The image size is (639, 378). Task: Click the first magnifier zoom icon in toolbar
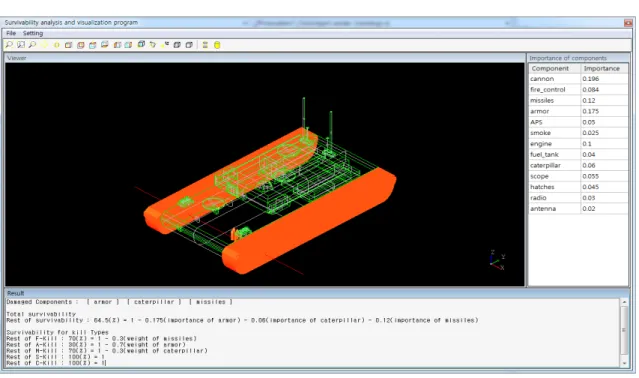click(9, 45)
